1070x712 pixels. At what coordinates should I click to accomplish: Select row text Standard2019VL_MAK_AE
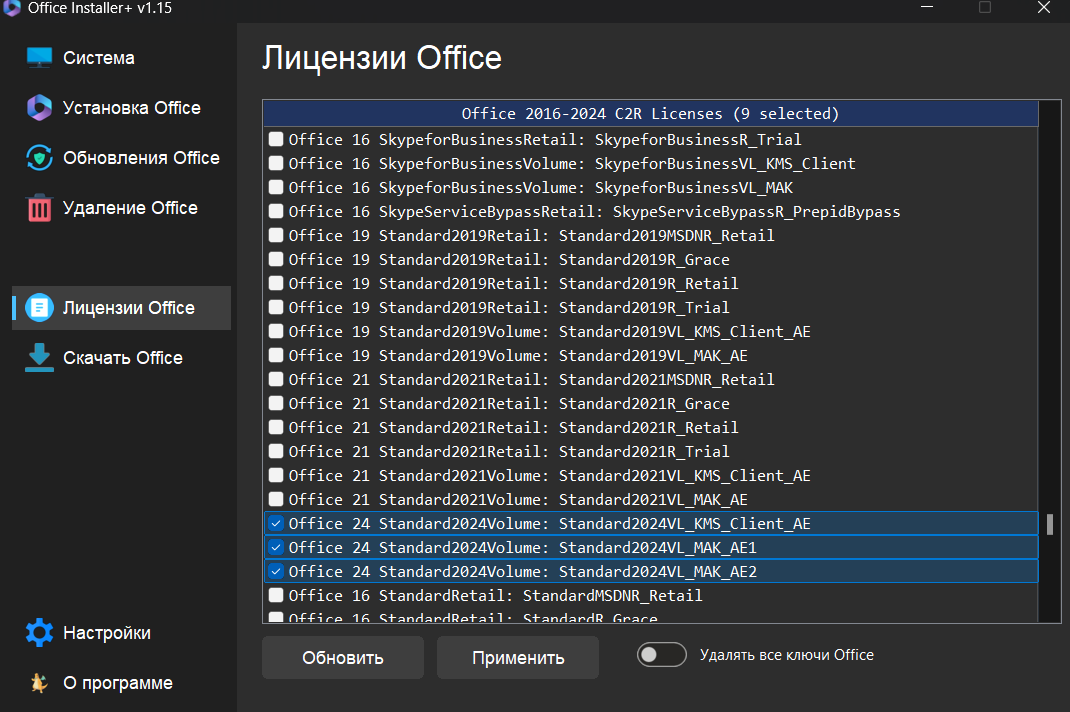coord(518,356)
